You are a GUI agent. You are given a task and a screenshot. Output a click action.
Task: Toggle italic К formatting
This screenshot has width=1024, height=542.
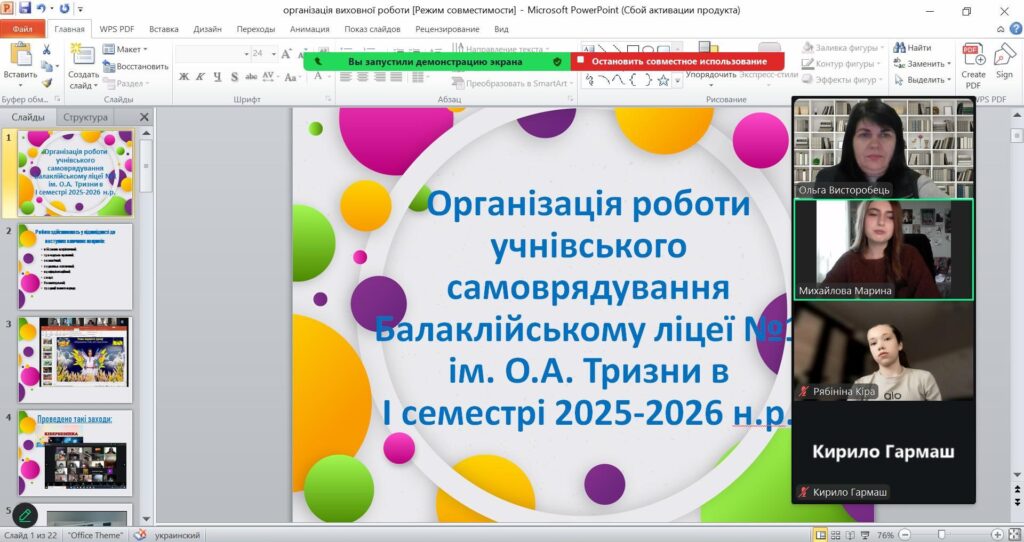coord(200,77)
